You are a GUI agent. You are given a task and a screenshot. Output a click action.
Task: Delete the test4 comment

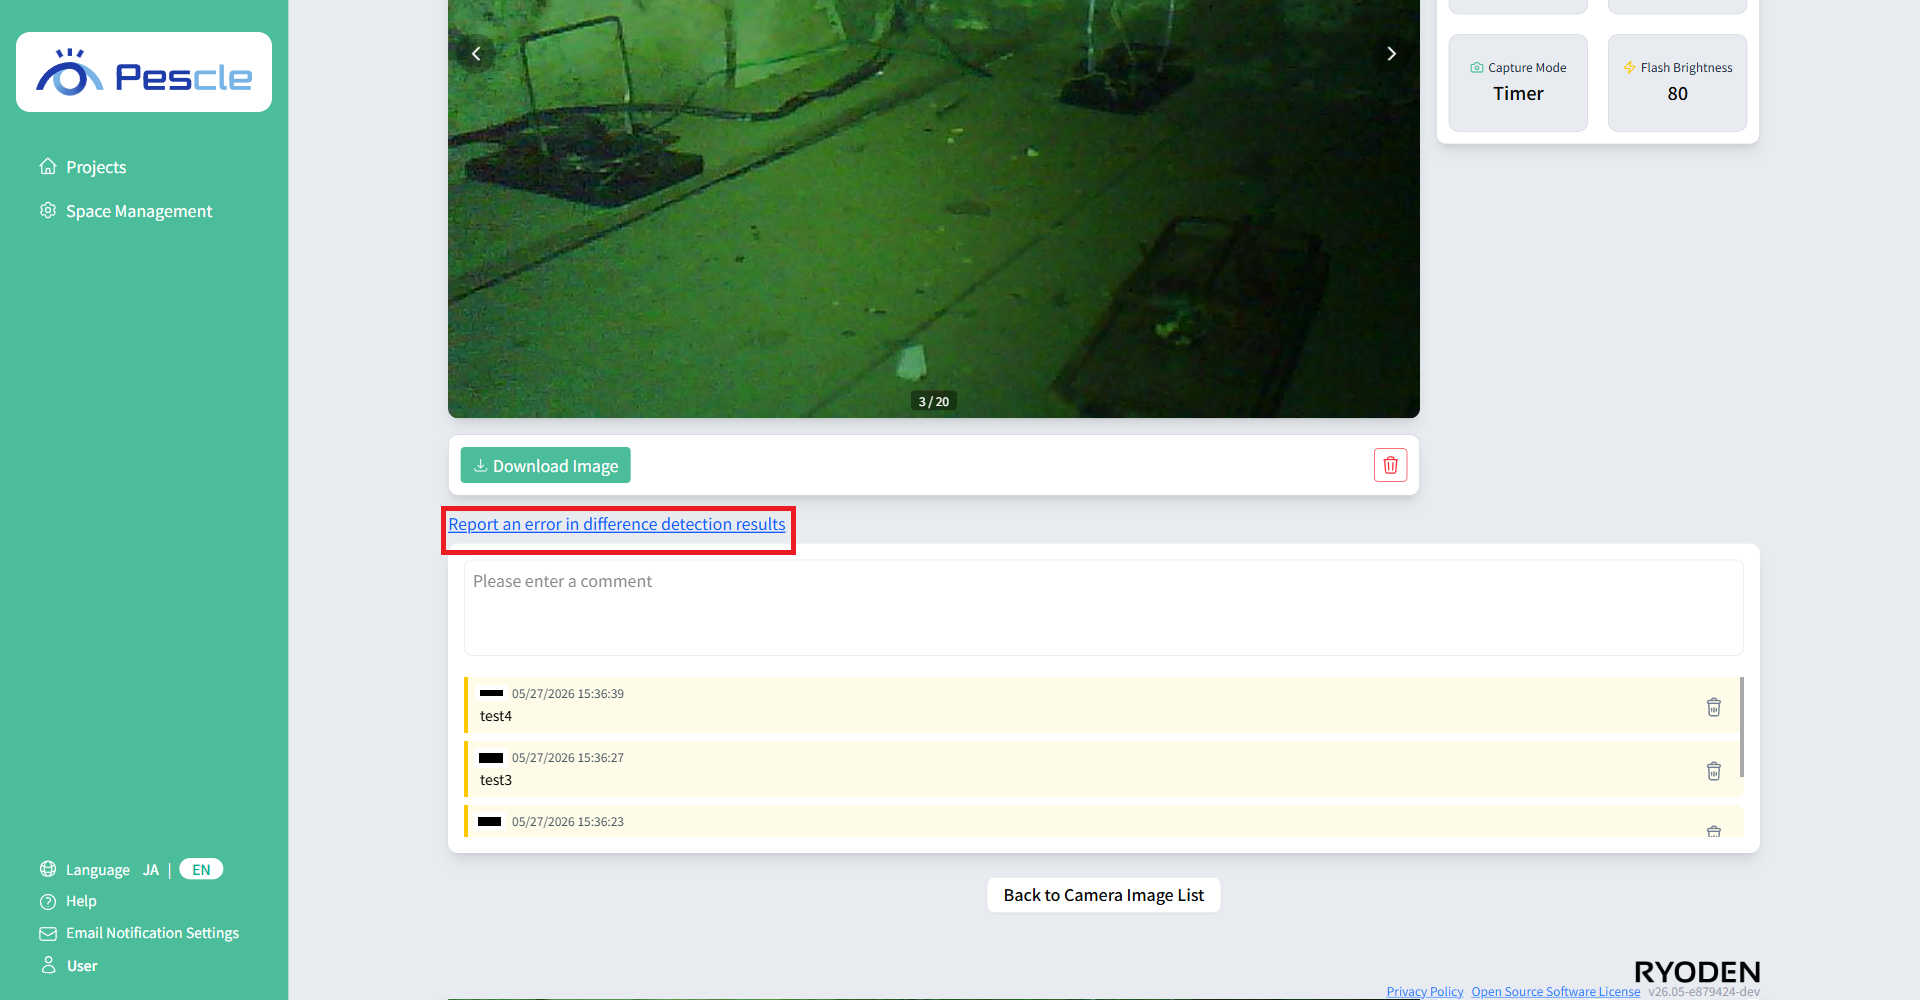pos(1713,707)
